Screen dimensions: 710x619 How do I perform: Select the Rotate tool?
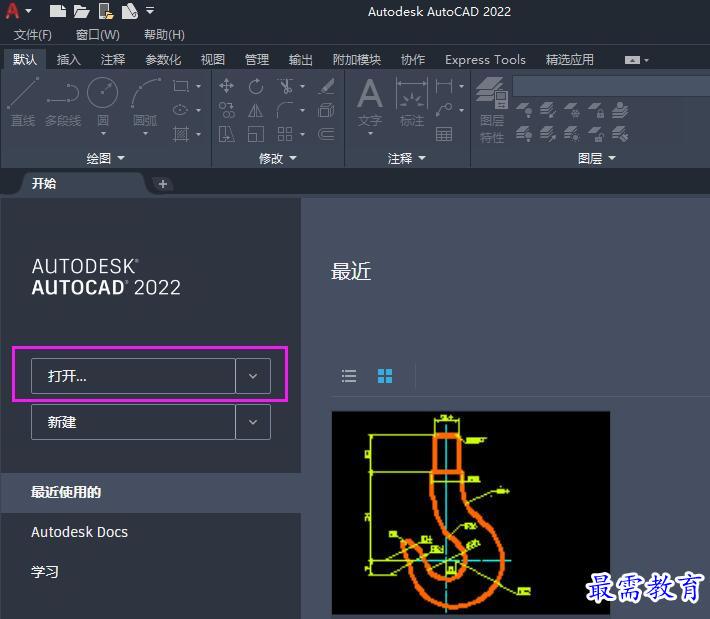point(256,86)
